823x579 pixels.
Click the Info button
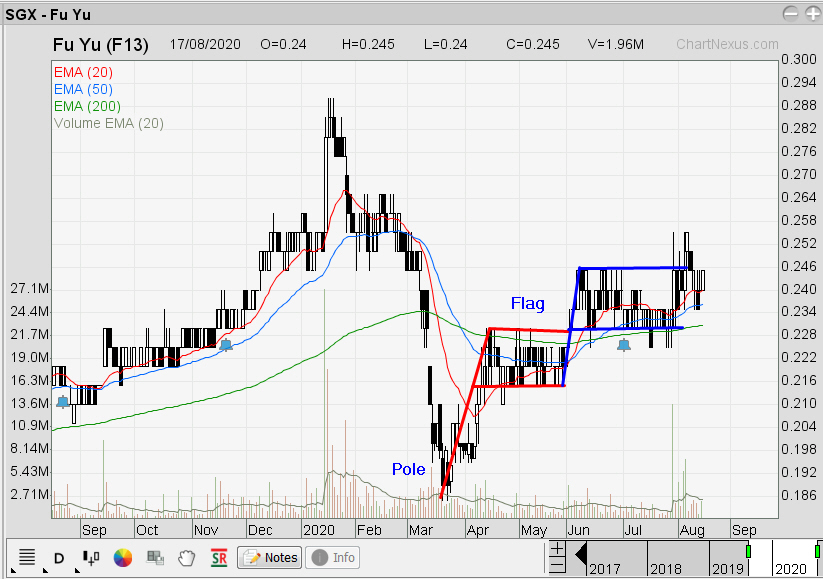tap(334, 557)
